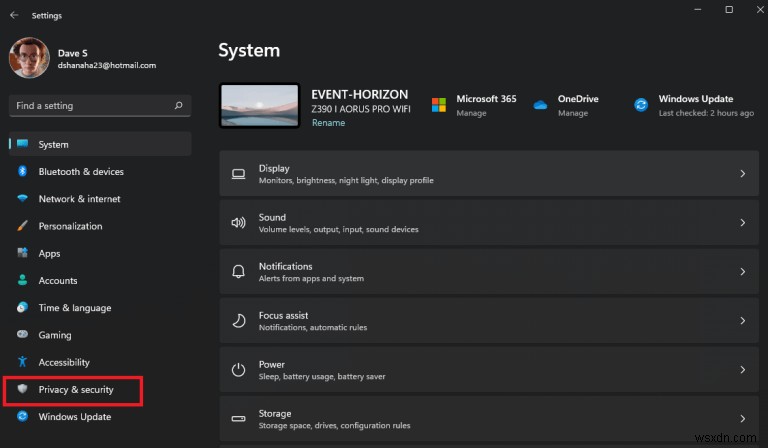Open the Apps section in sidebar
Image resolution: width=768 pixels, height=448 pixels.
(x=50, y=254)
